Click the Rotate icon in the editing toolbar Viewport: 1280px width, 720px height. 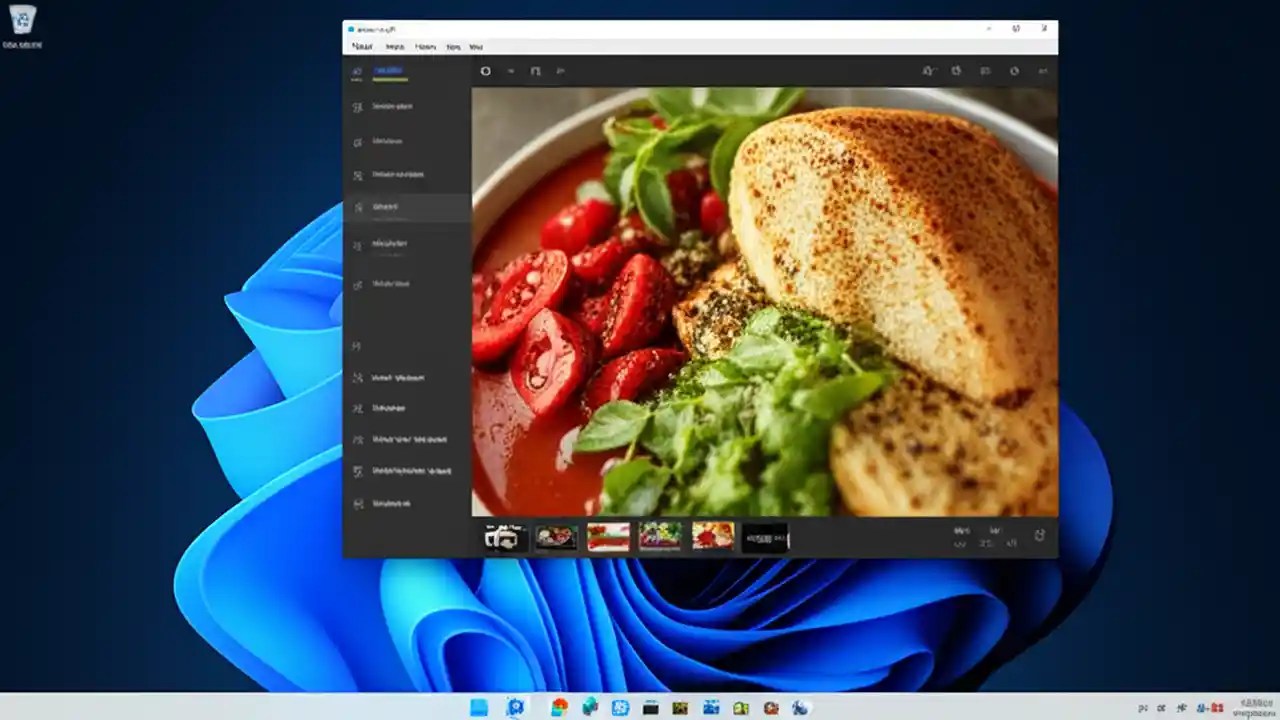coord(536,71)
